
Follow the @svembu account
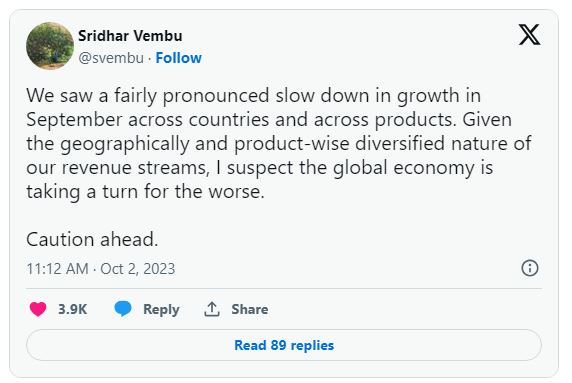pos(178,58)
